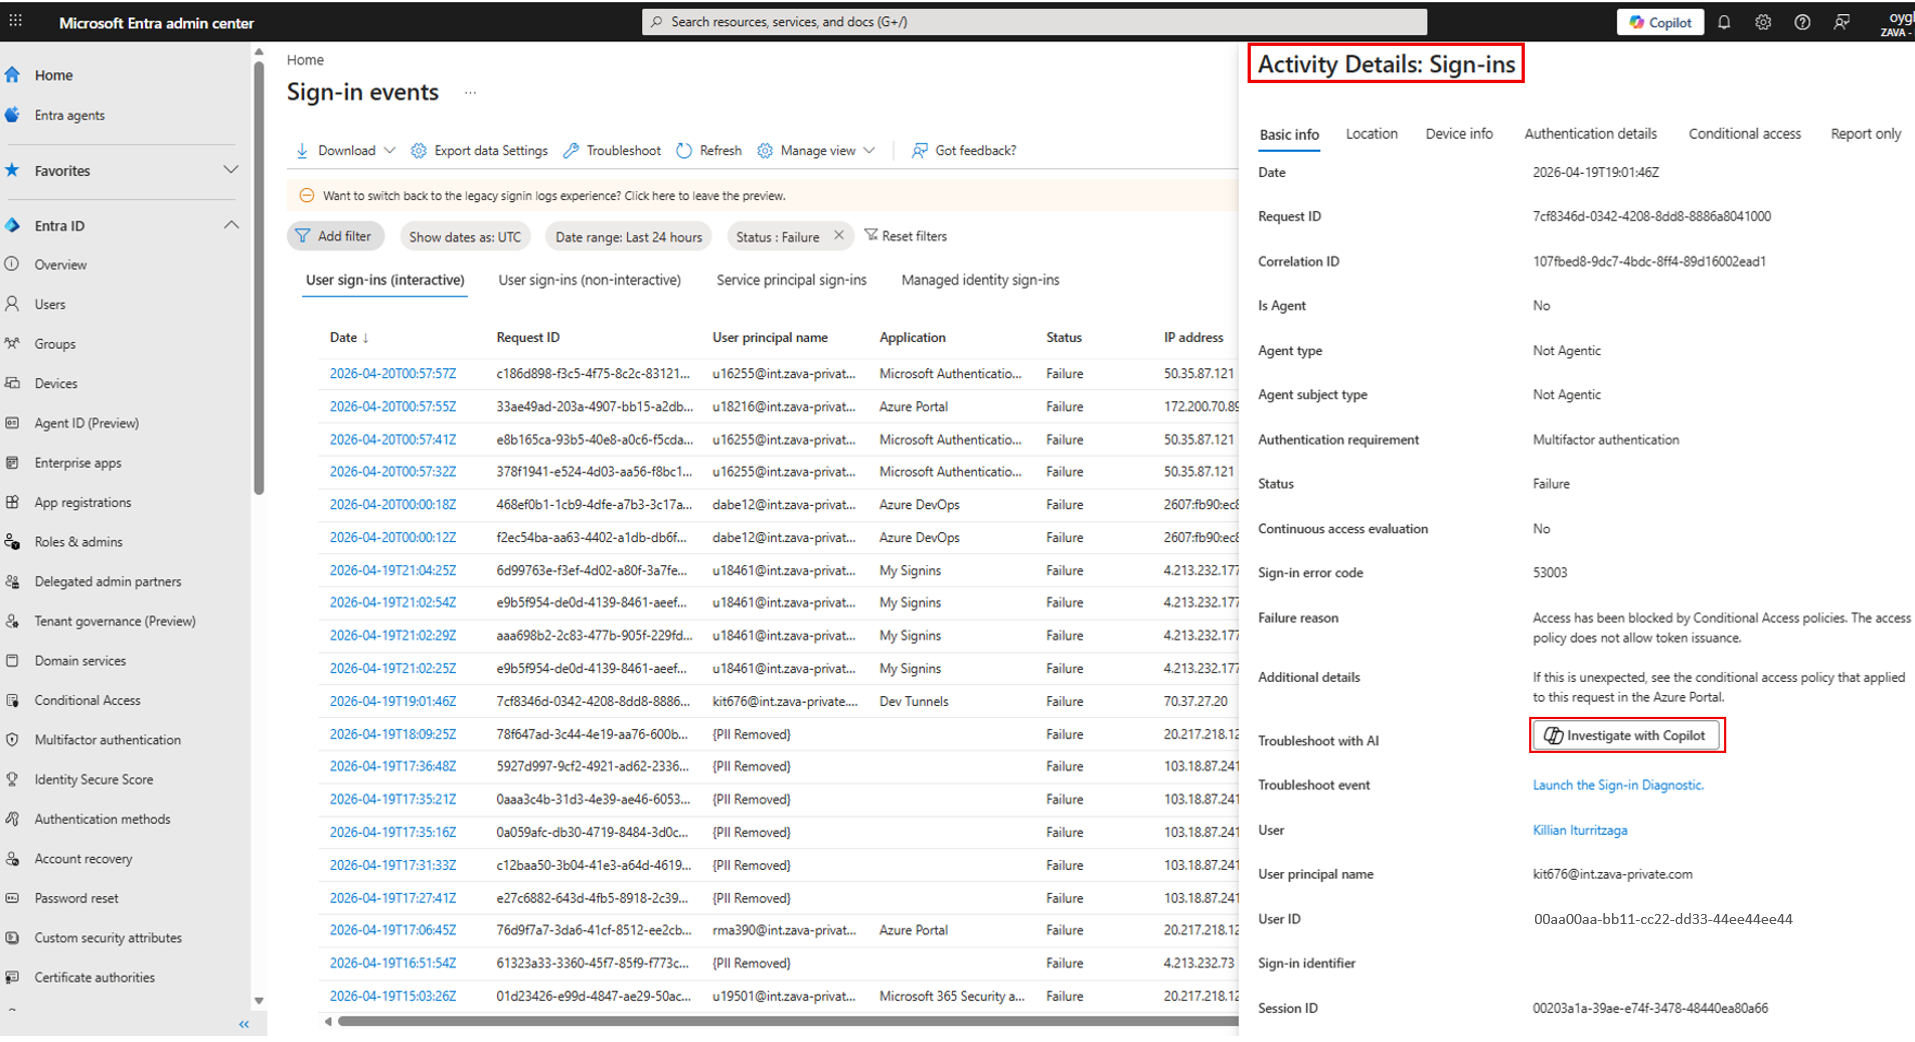Switch to Conditional access tab
1915x1042 pixels.
tap(1744, 134)
